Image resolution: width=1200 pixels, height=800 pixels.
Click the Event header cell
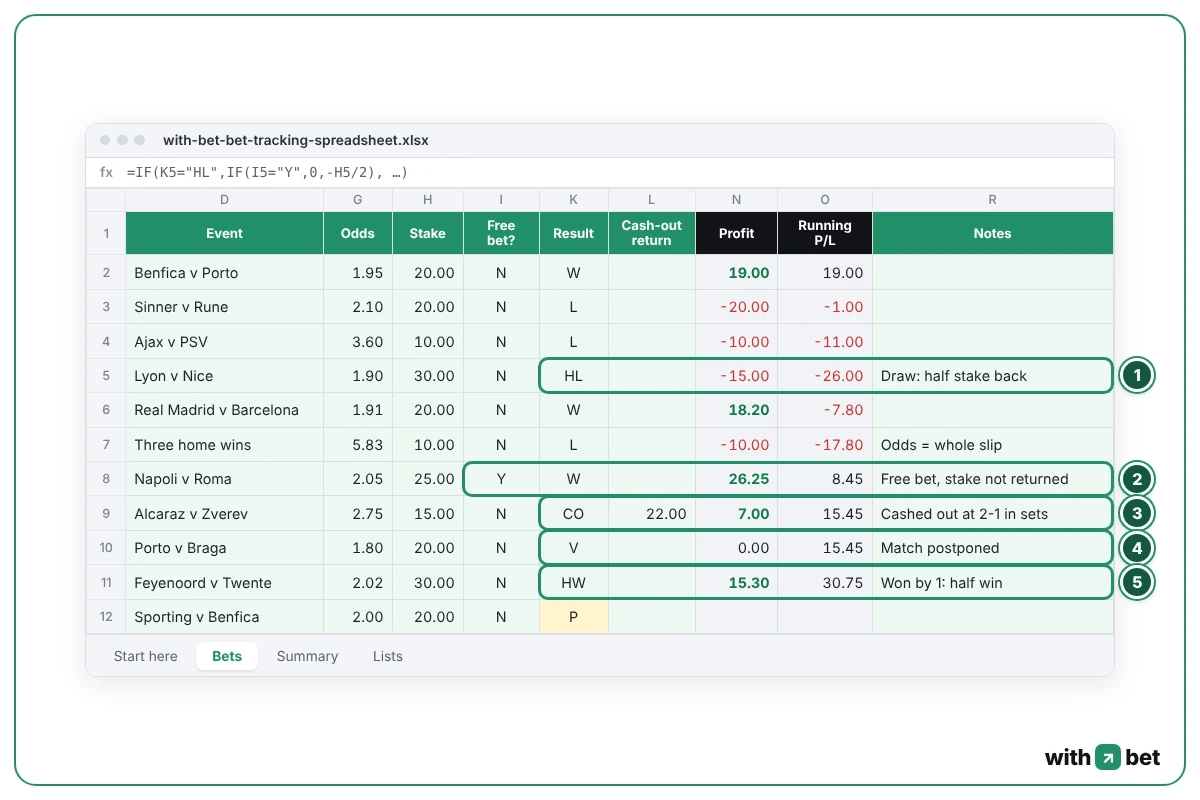click(x=224, y=233)
